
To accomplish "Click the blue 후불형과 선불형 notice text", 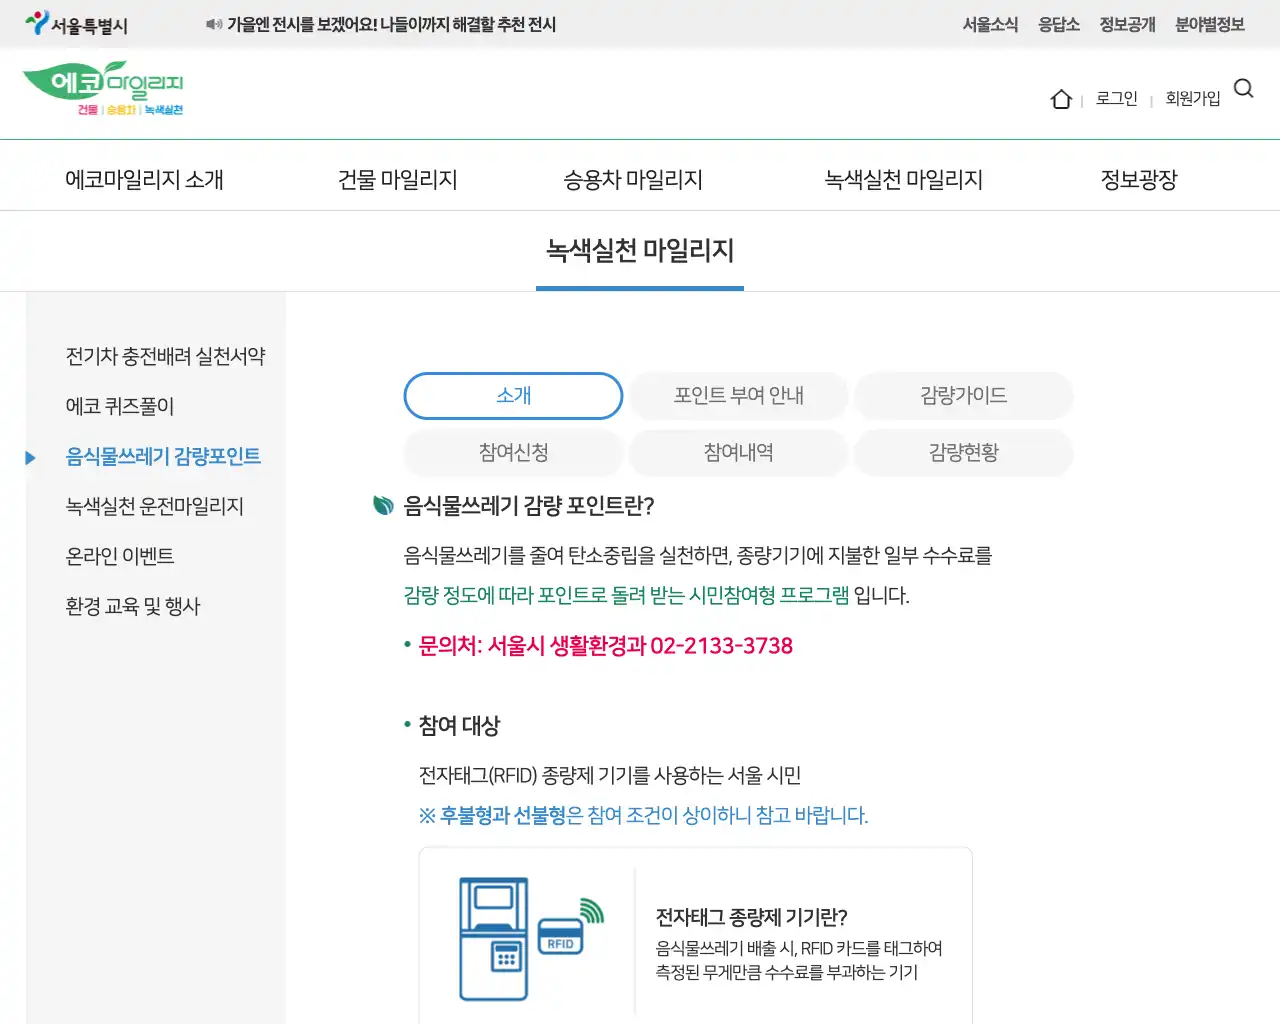I will 644,816.
